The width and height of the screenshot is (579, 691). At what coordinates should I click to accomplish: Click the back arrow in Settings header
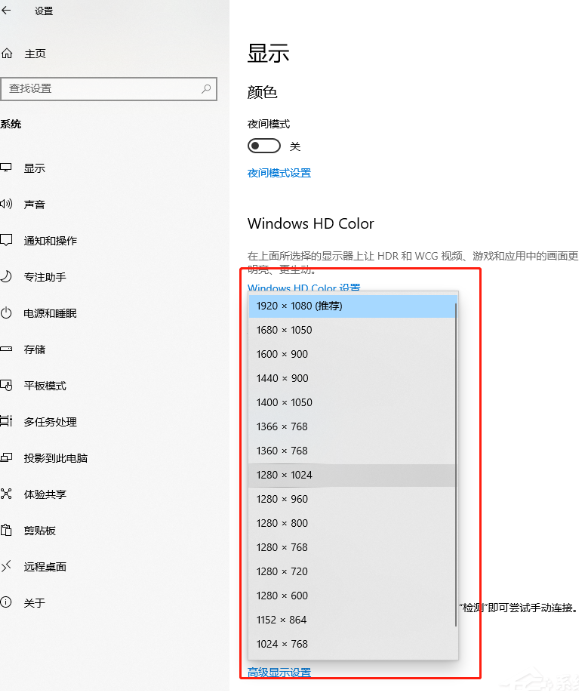6,11
